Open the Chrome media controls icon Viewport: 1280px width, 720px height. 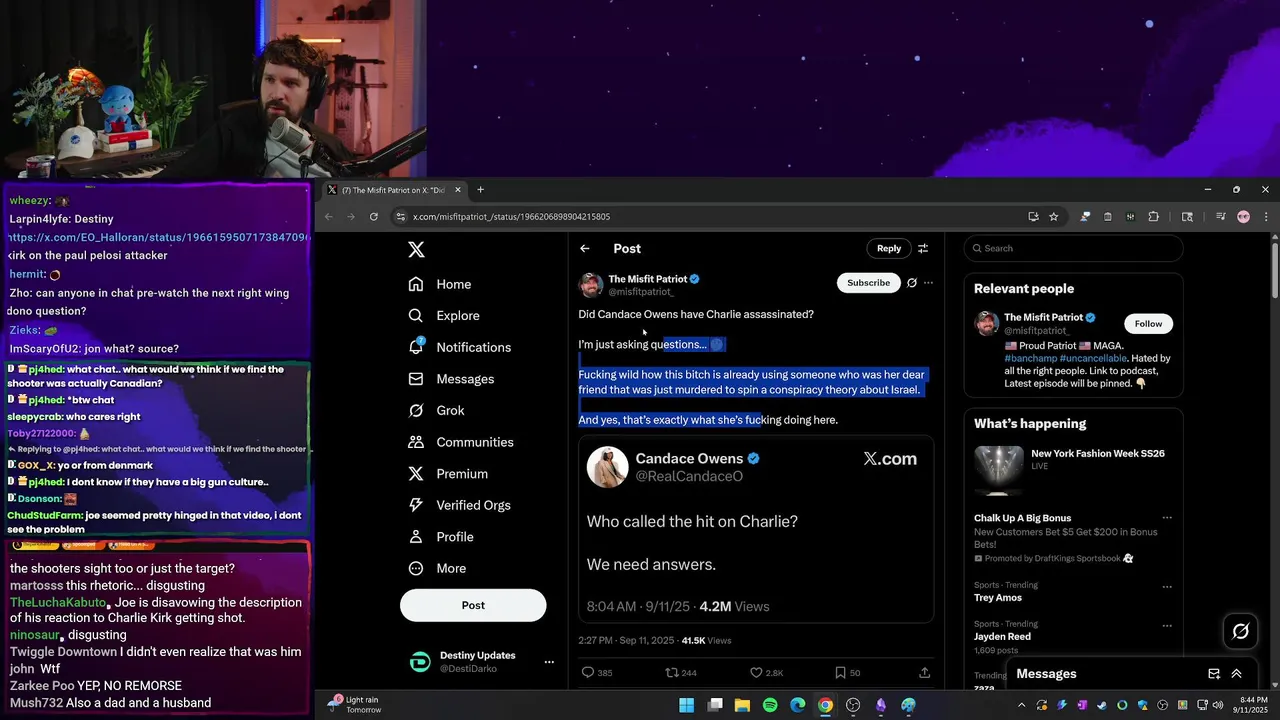[x=1220, y=217]
